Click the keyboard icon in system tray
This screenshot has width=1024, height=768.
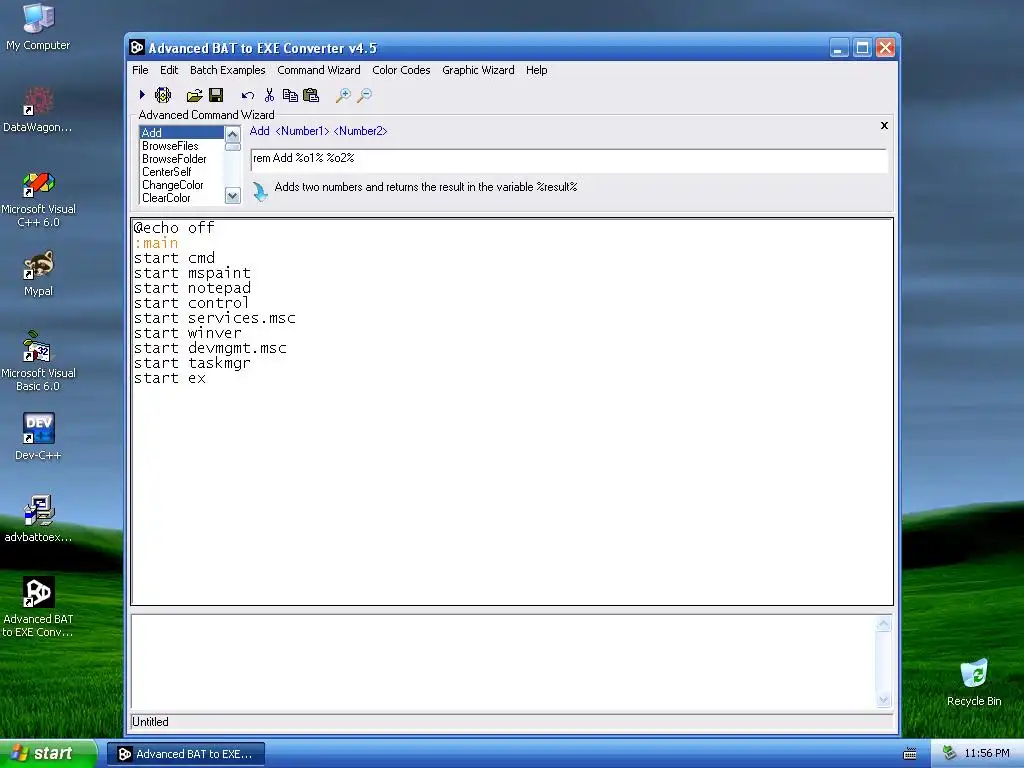[x=910, y=754]
